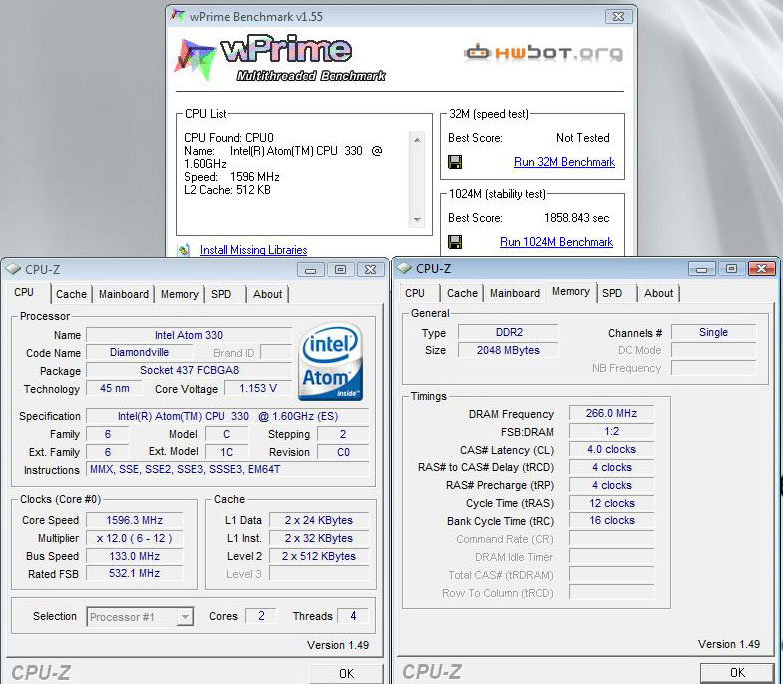This screenshot has height=684, width=783.
Task: Click the Code Name Diamondville value
Action: click(139, 352)
